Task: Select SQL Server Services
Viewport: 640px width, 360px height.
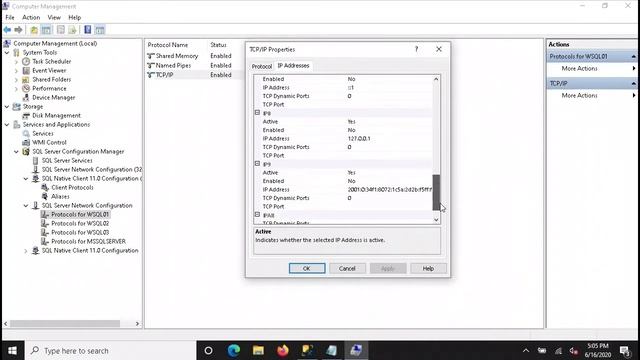Action: coord(67,160)
